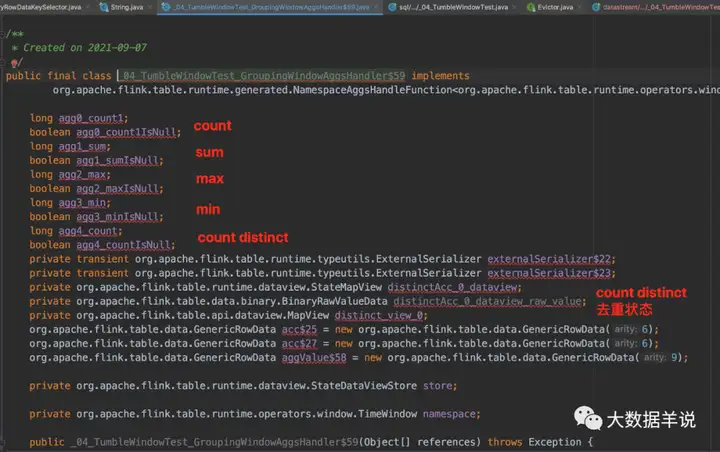720x452 pixels.
Task: Click the red intention lightbulb icon
Action: [14, 62]
